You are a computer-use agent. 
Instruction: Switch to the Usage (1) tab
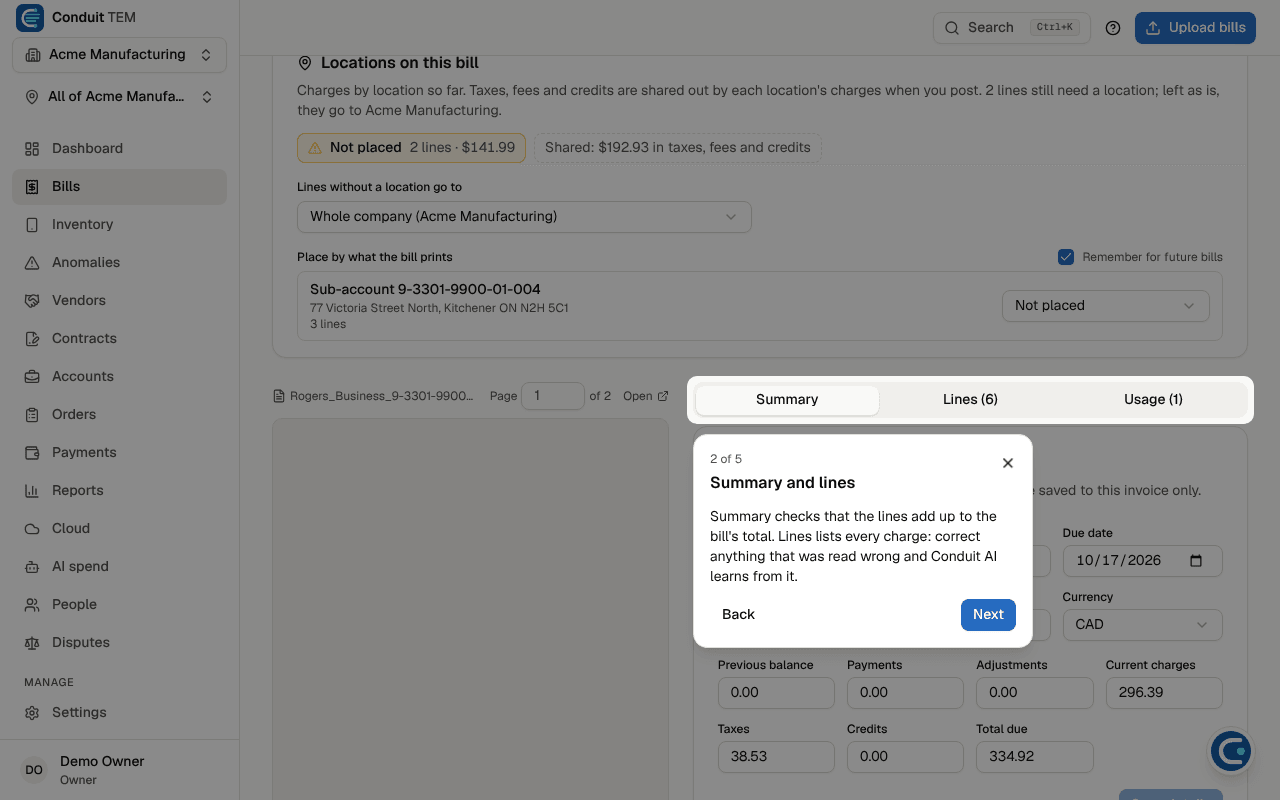coord(1153,400)
